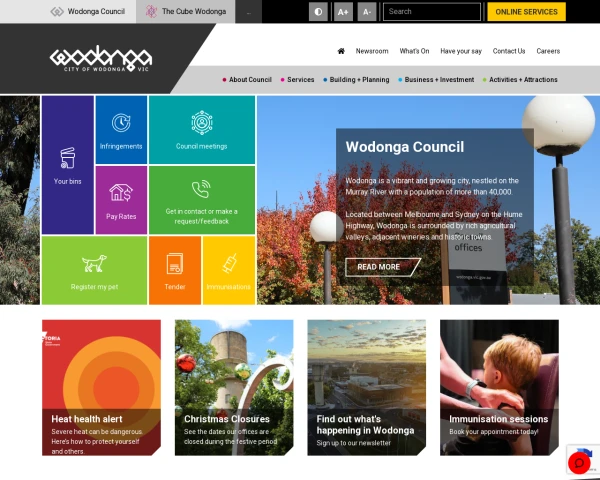
Task: Click the ONLINE SERVICES button
Action: pos(527,12)
